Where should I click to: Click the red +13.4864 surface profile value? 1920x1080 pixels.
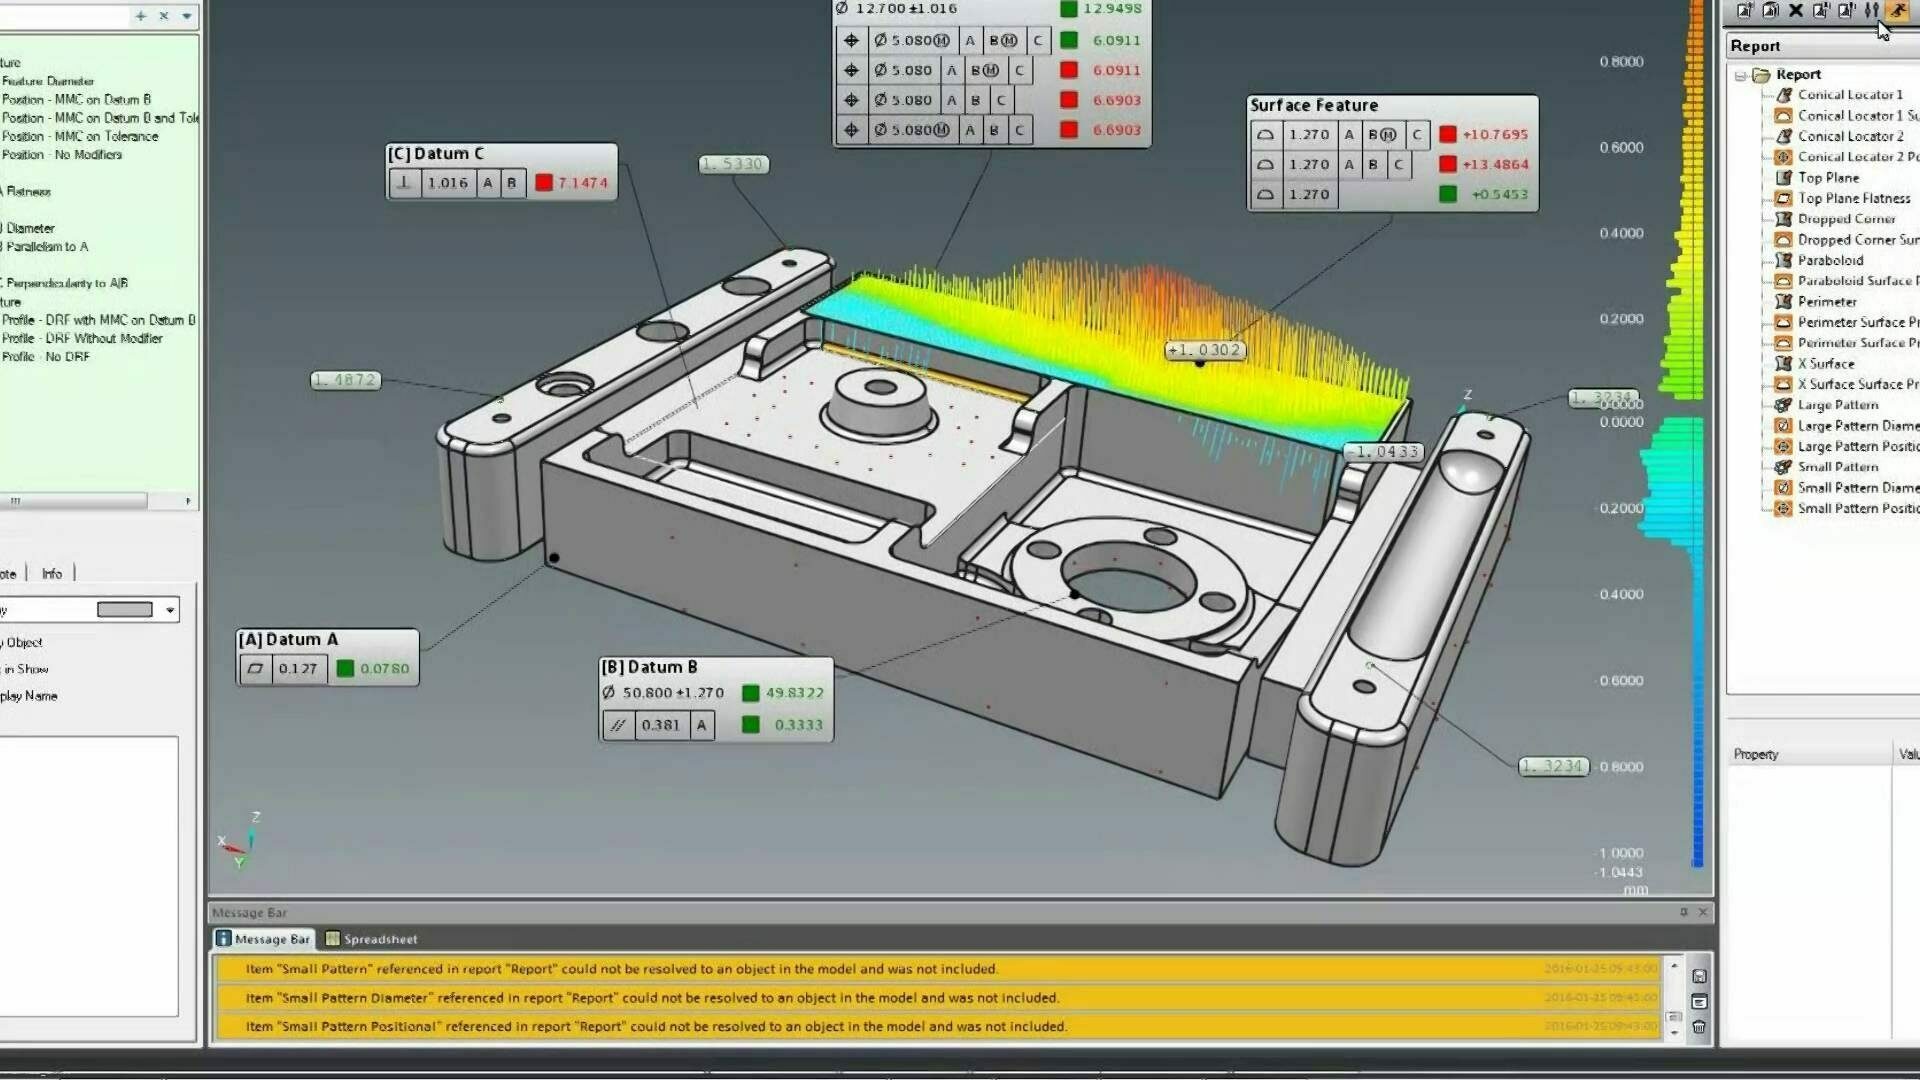[x=1495, y=164]
